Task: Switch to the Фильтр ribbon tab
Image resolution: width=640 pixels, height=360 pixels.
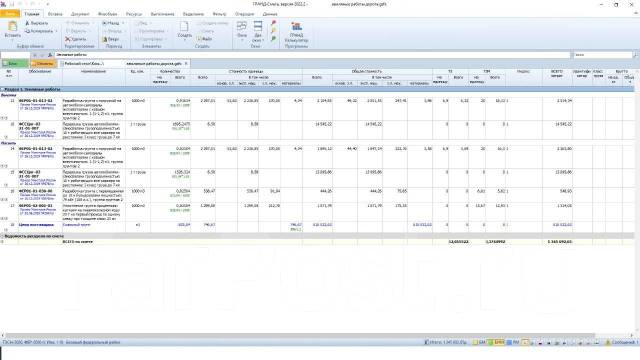Action: click(219, 14)
